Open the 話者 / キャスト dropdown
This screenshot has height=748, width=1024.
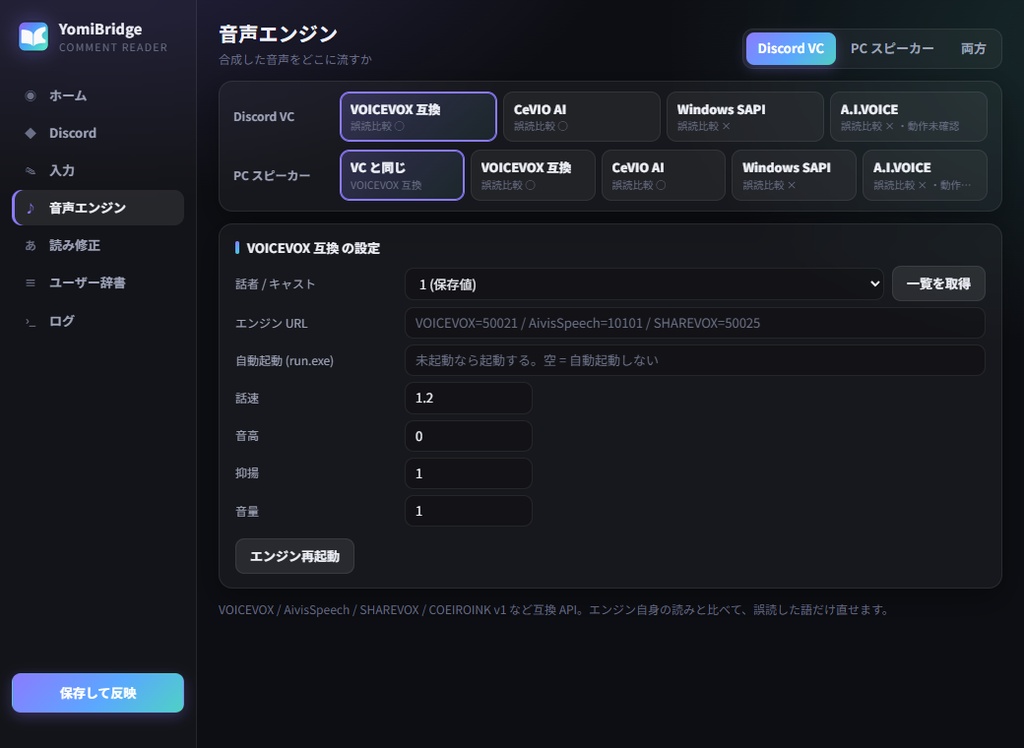click(x=644, y=284)
